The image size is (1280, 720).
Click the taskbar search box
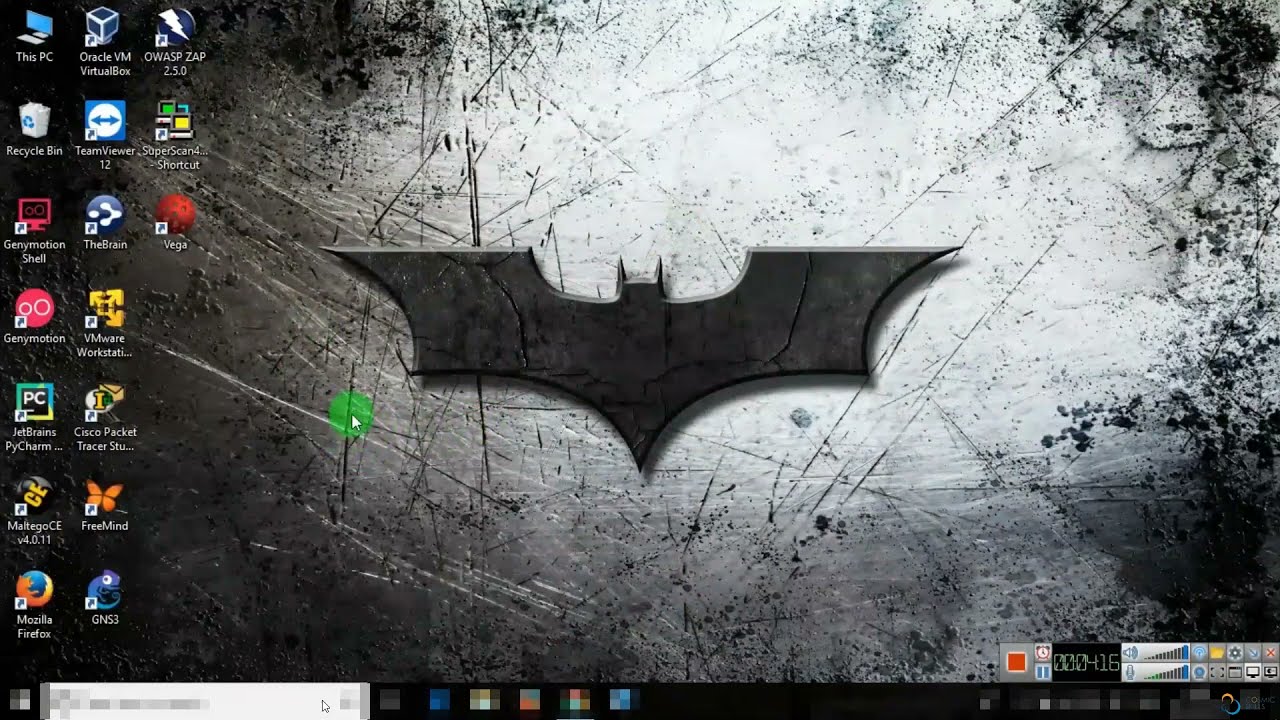(x=205, y=702)
